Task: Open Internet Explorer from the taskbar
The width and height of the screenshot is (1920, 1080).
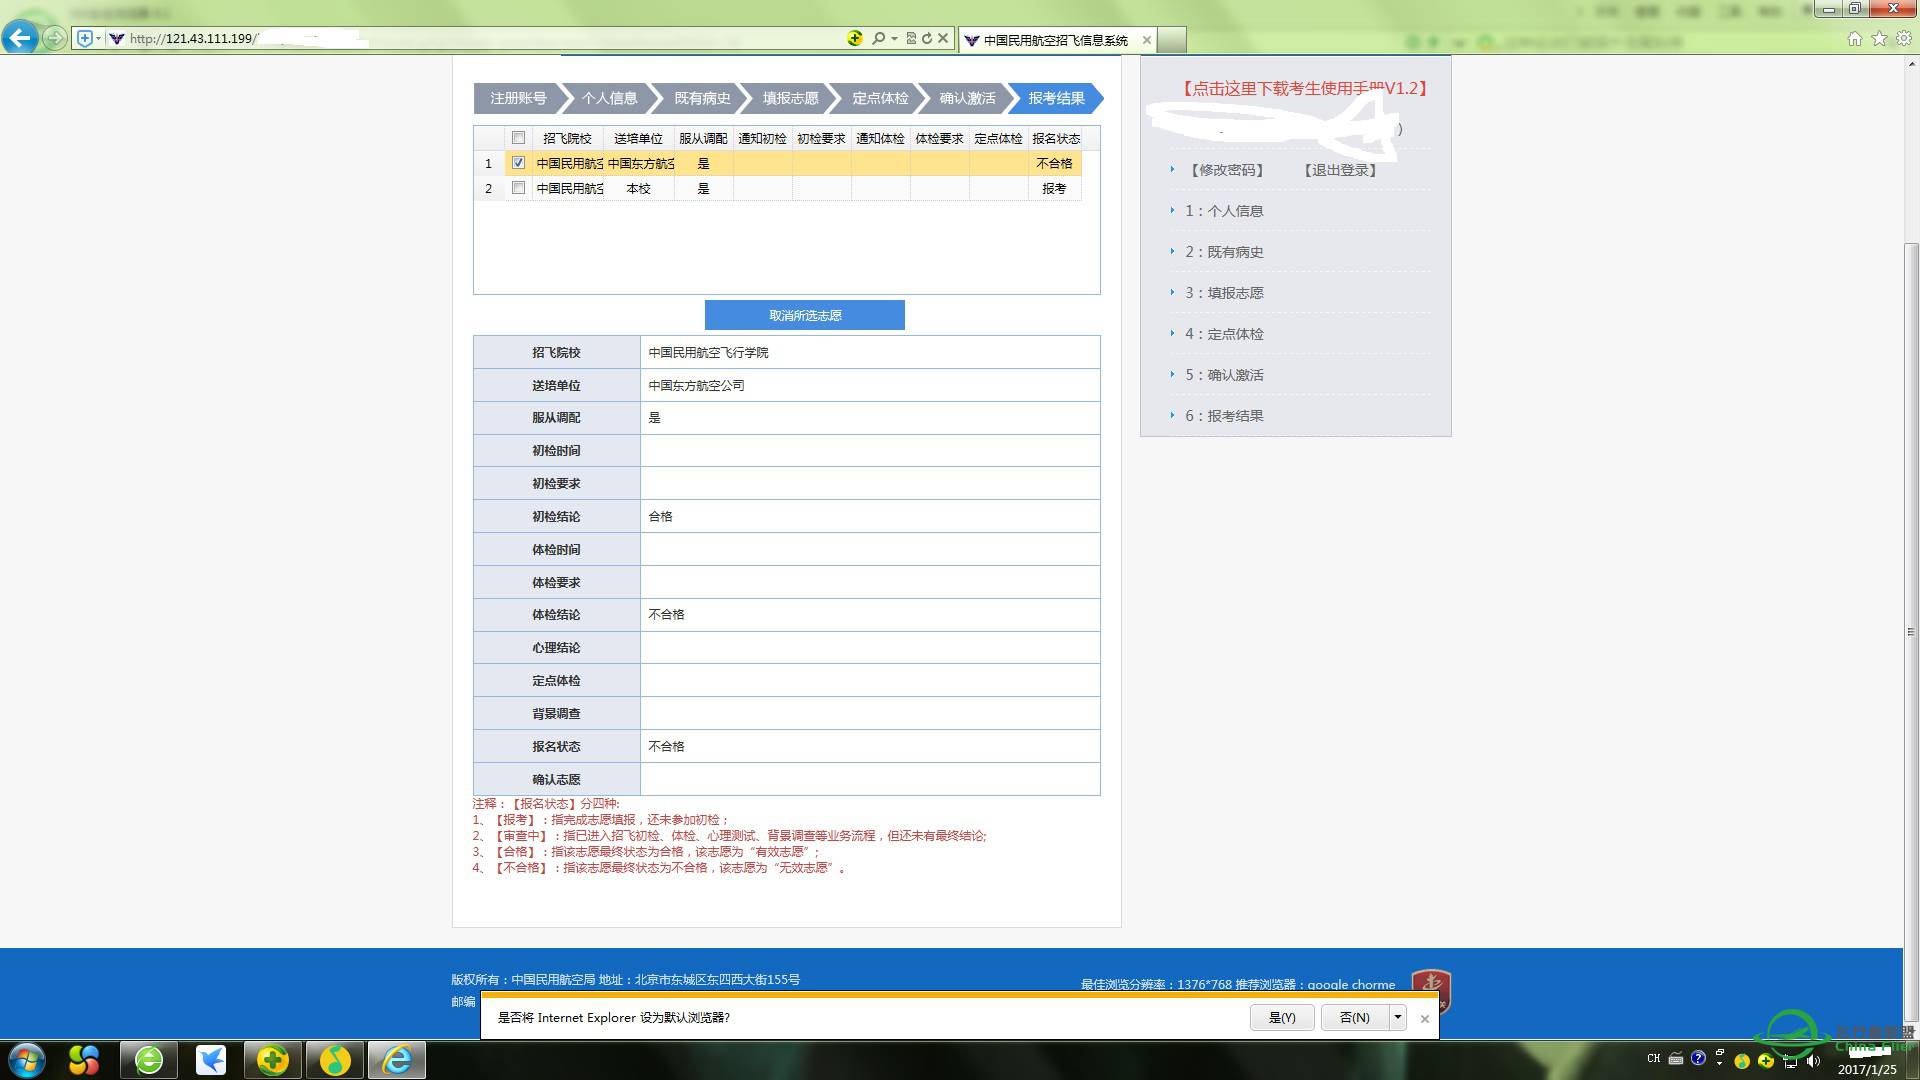Action: click(397, 1059)
